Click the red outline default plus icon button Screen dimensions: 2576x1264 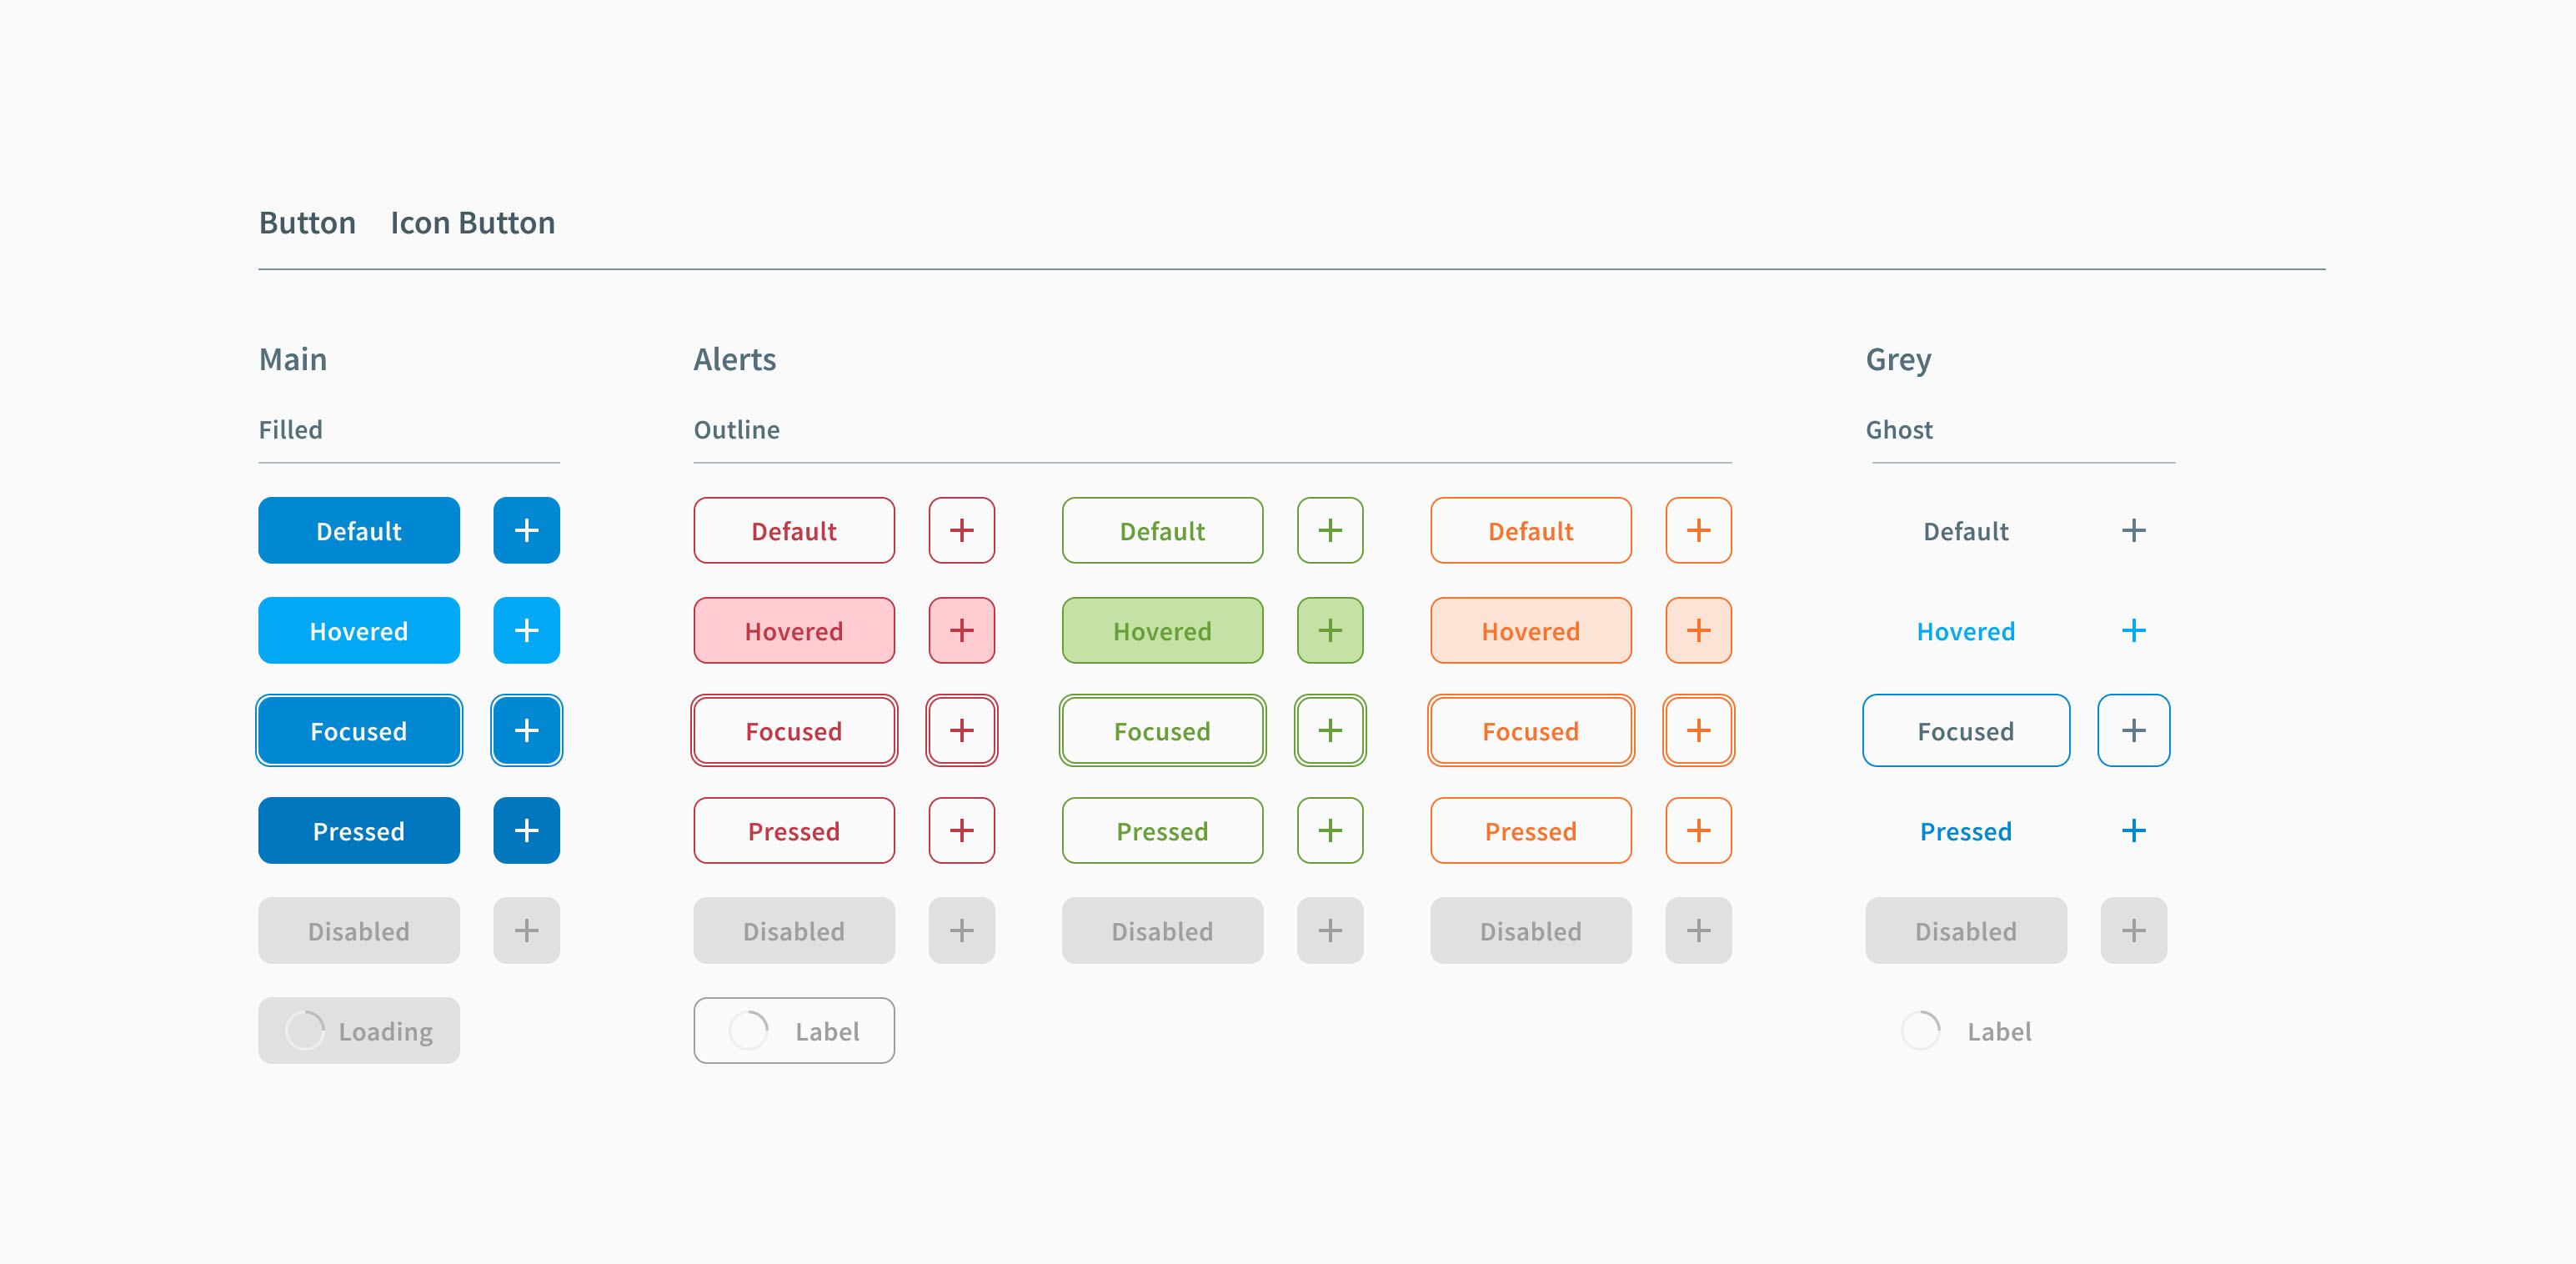click(x=961, y=530)
